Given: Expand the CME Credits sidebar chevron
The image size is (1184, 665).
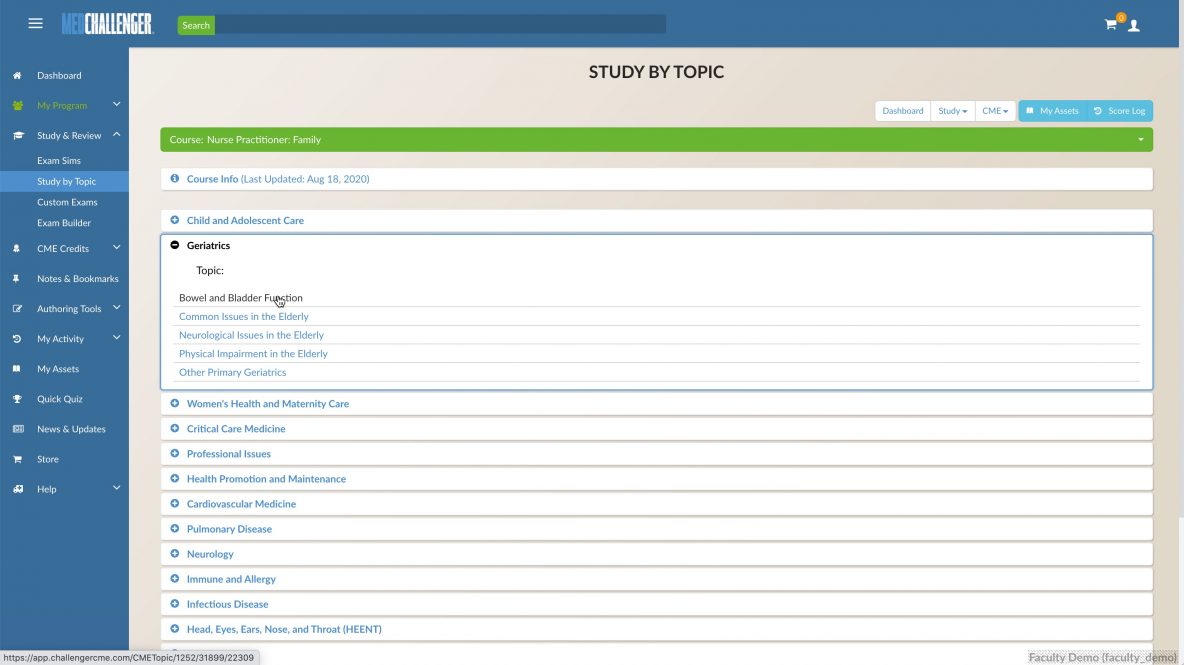Looking at the screenshot, I should pos(116,247).
